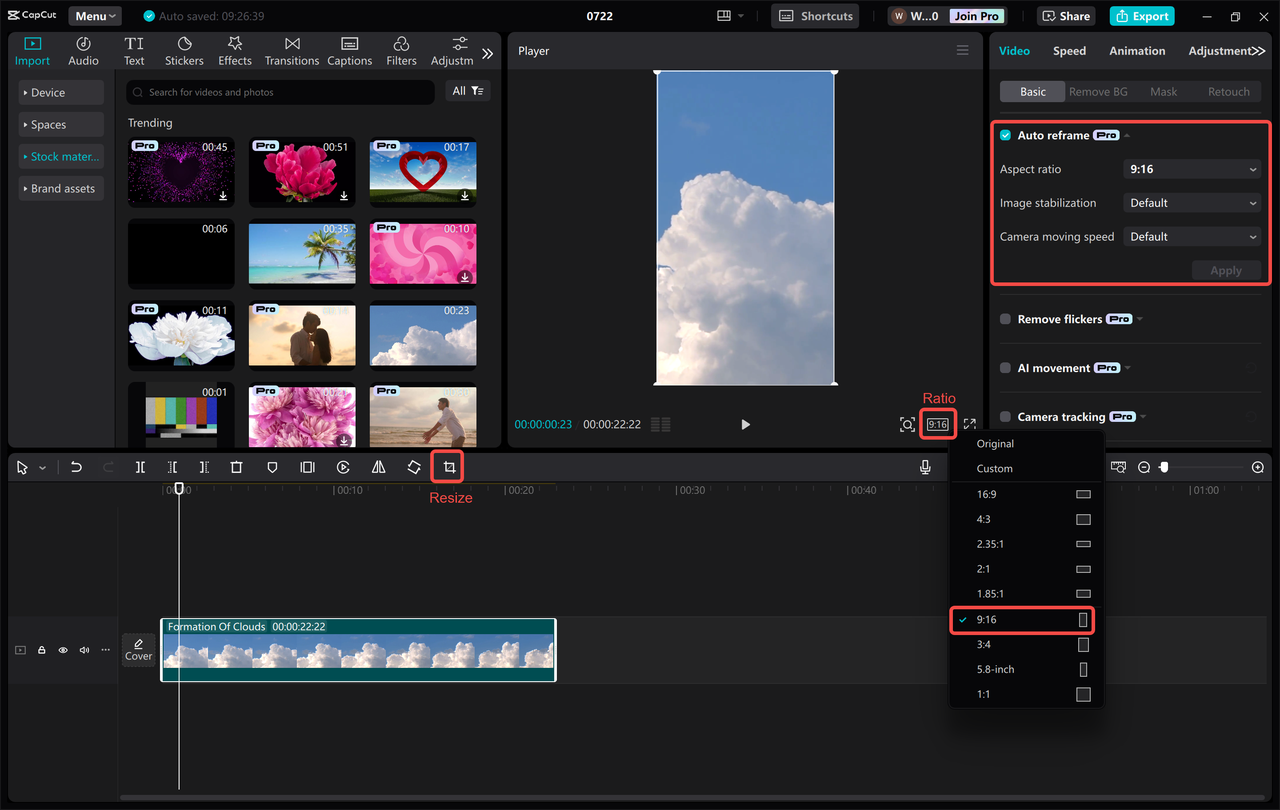Select the Delete icon above the timeline
Image resolution: width=1280 pixels, height=810 pixels.
coord(236,466)
